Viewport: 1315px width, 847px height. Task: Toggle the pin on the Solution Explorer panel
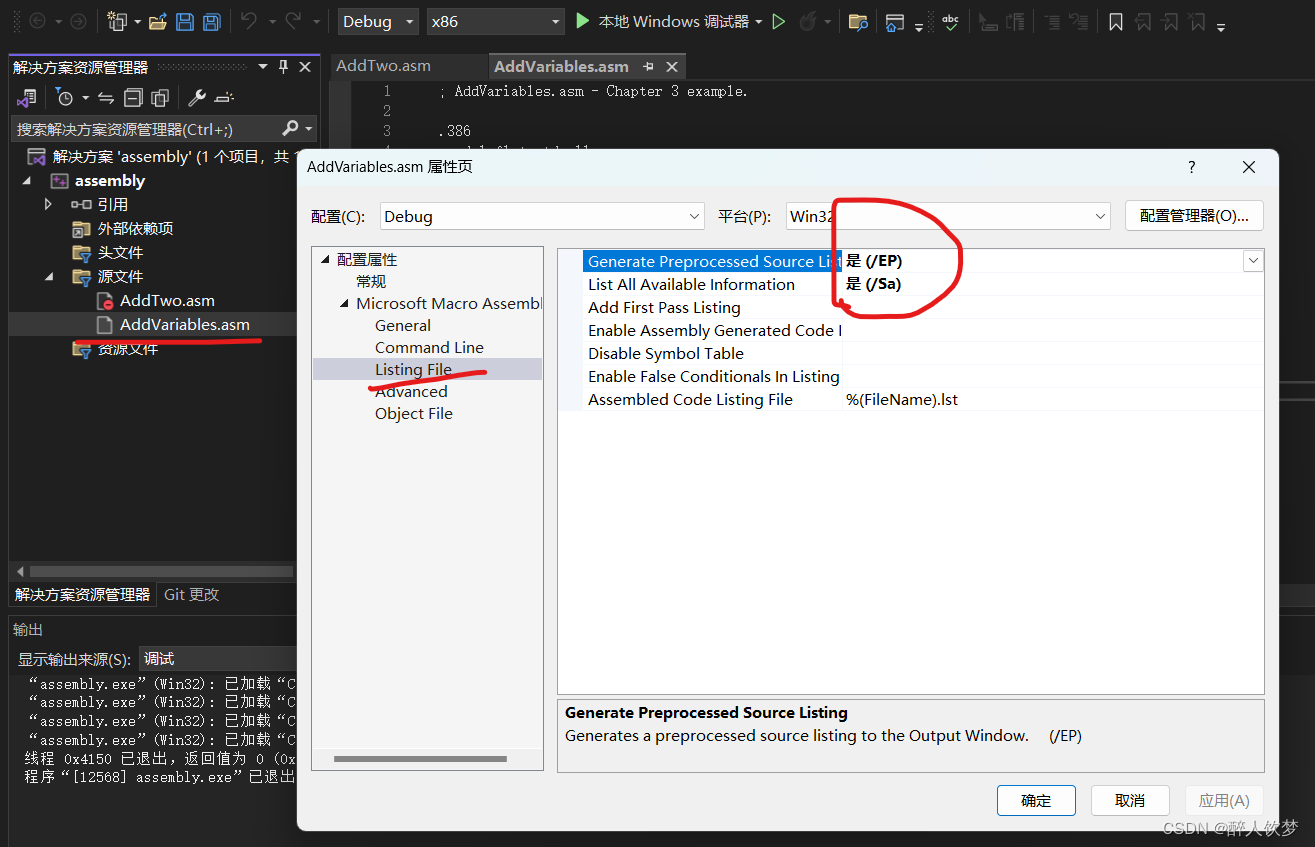point(284,66)
